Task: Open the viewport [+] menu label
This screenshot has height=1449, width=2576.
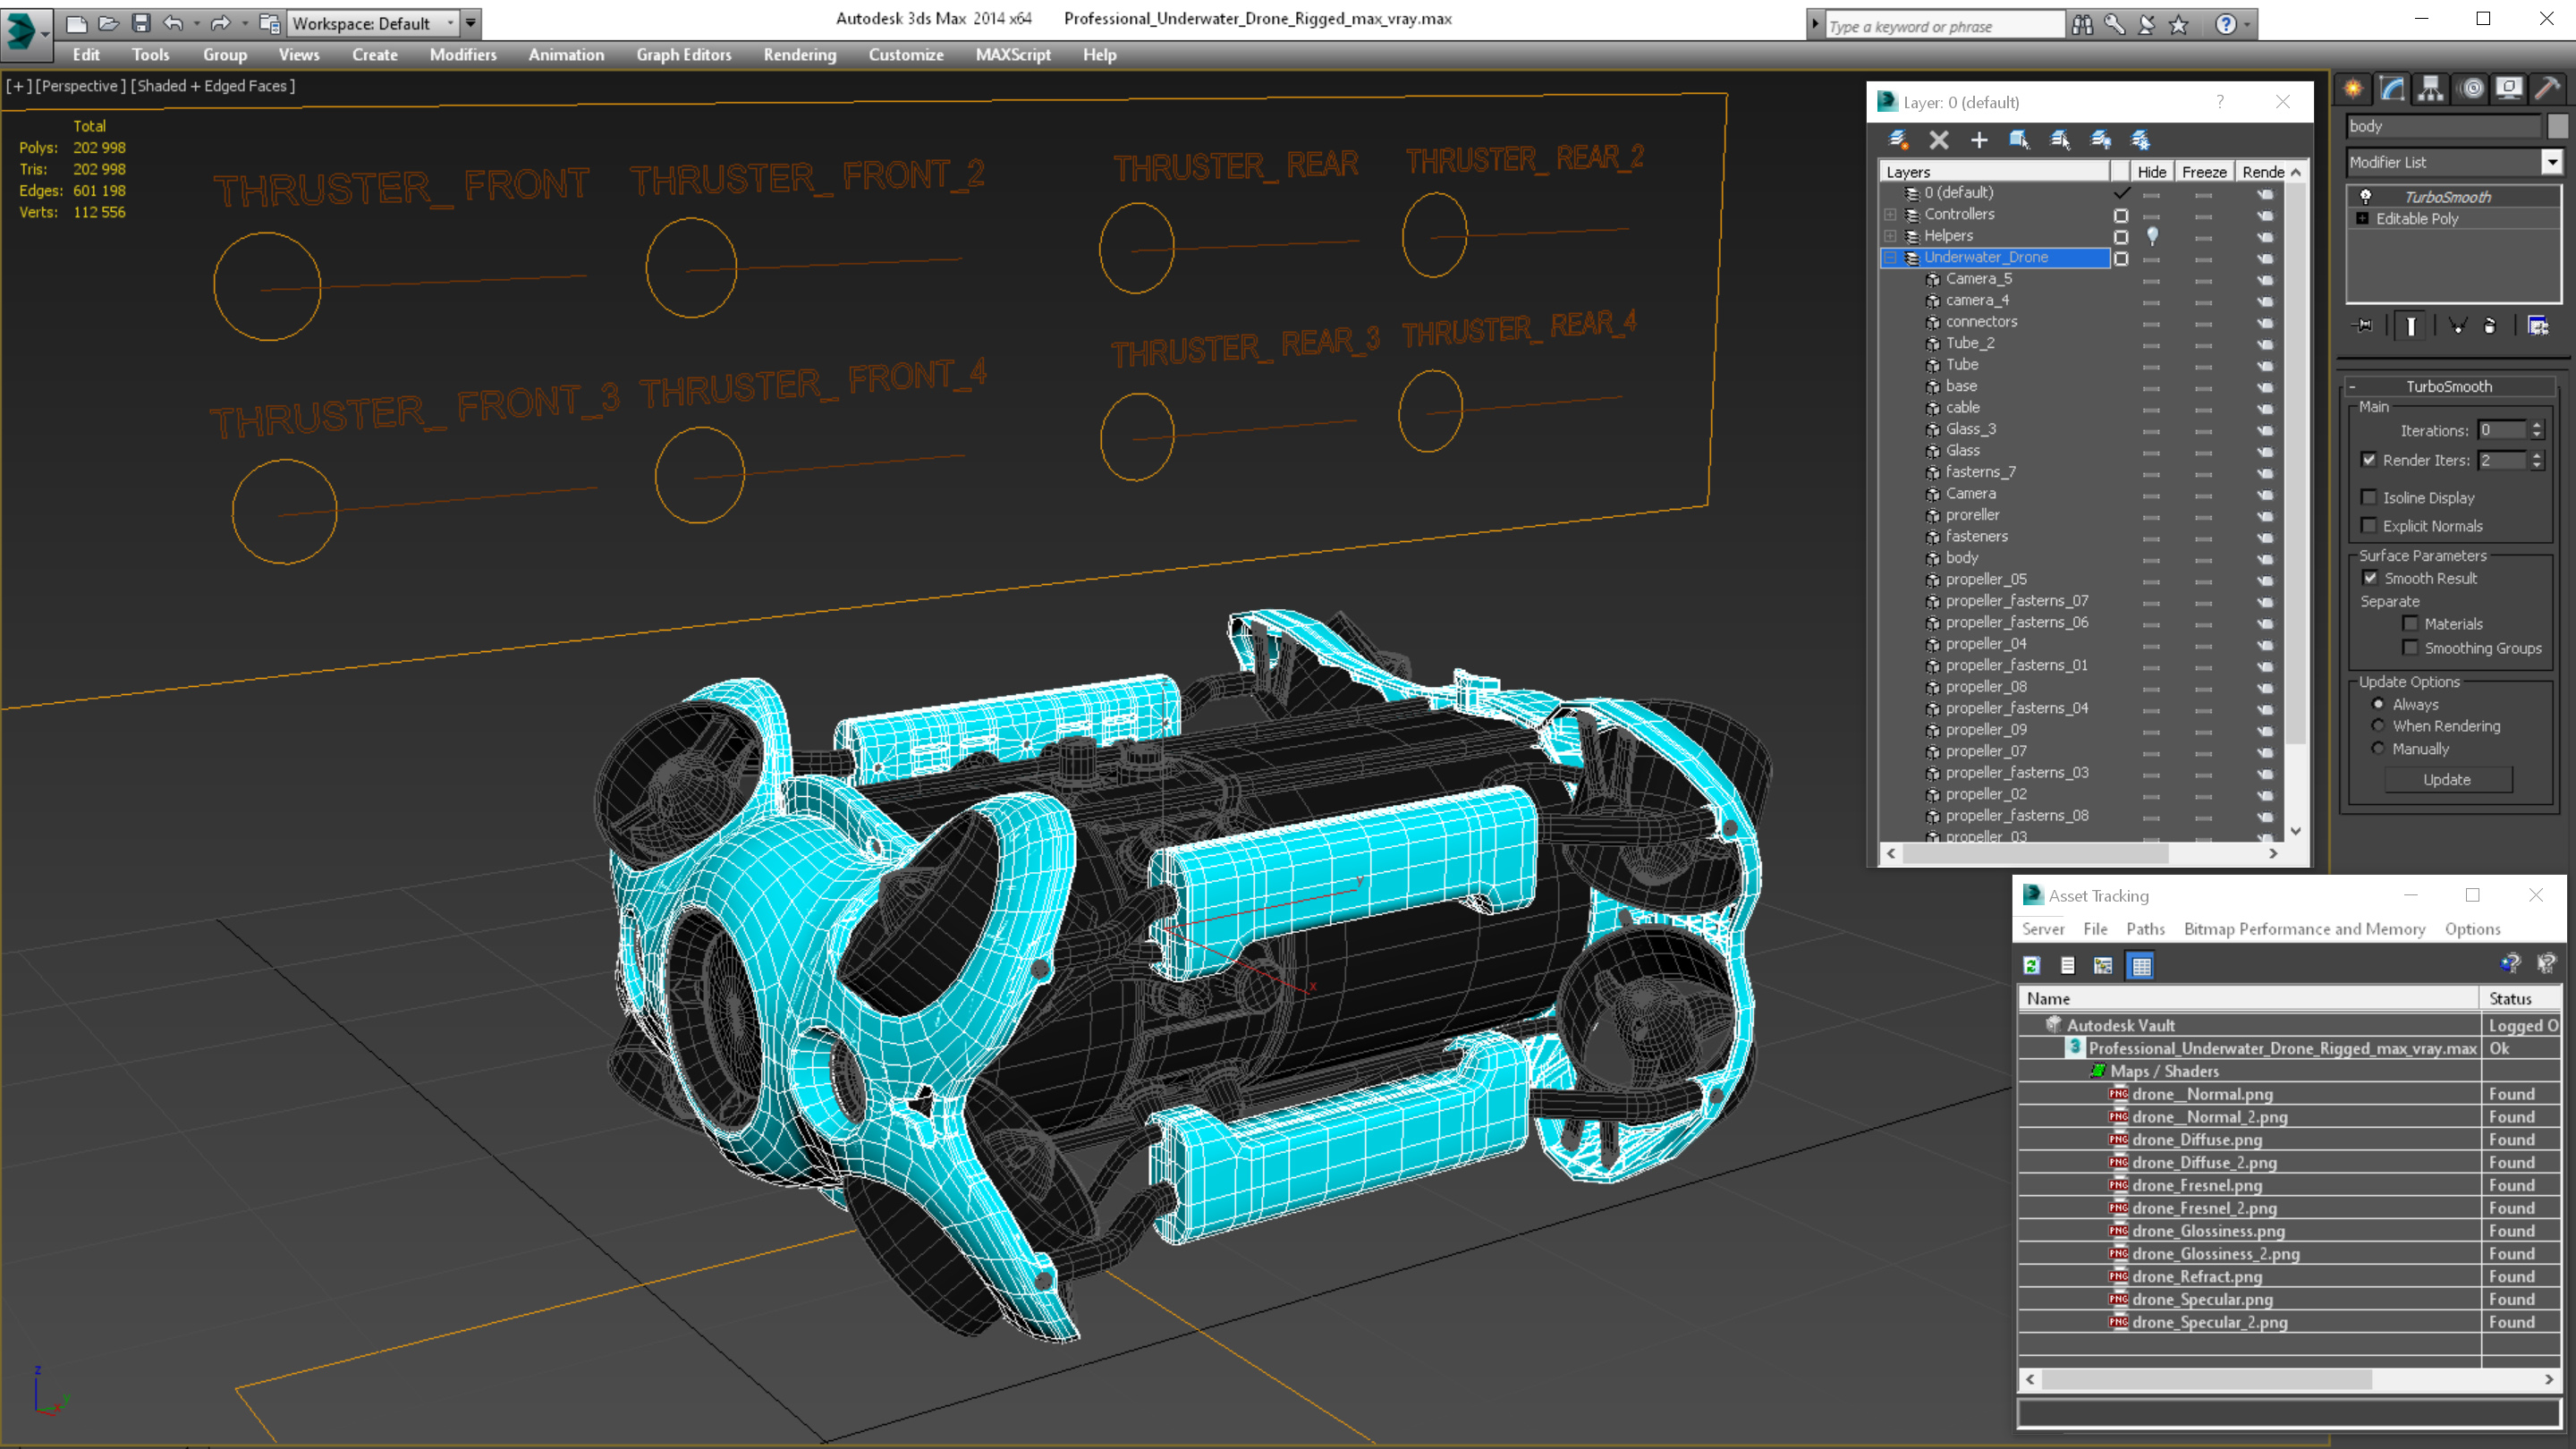Action: coord(18,86)
